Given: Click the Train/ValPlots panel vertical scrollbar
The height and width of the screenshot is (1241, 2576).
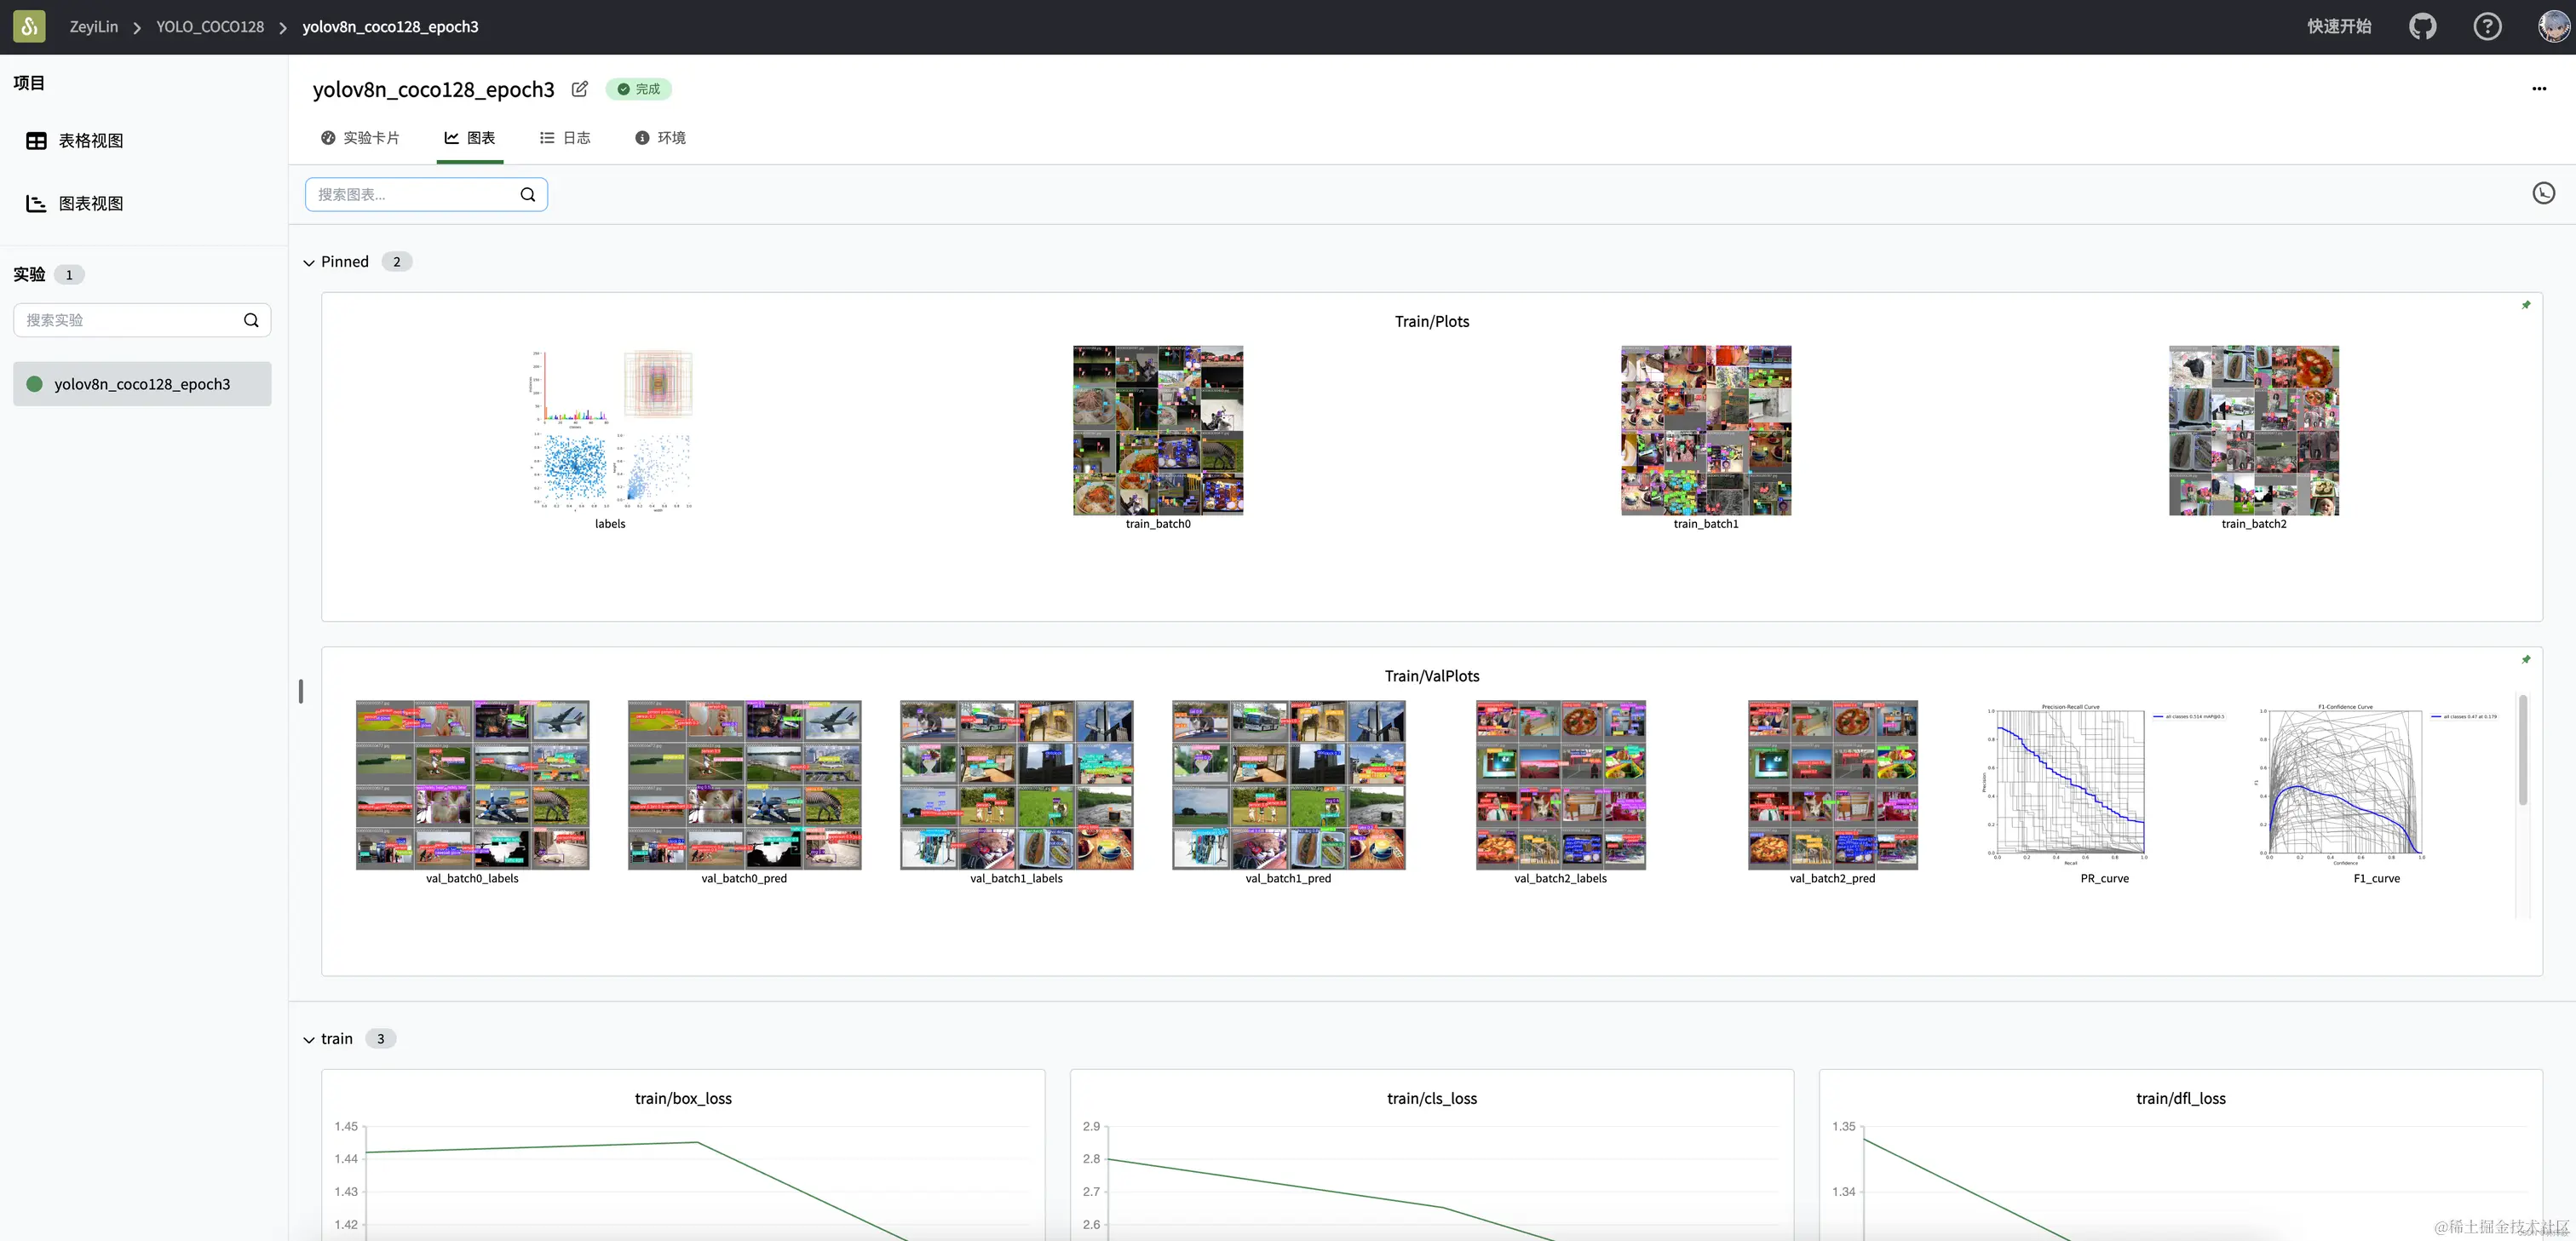Looking at the screenshot, I should coord(2522,750).
